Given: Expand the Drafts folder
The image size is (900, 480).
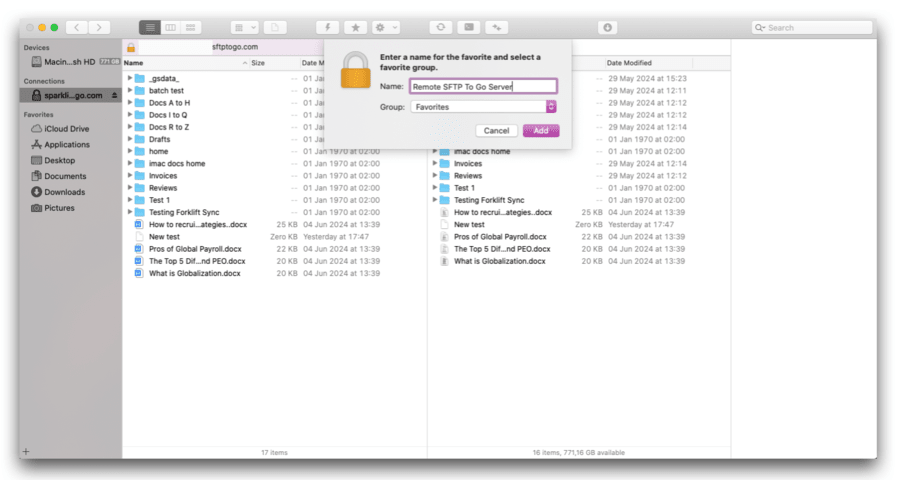Looking at the screenshot, I should (x=130, y=139).
